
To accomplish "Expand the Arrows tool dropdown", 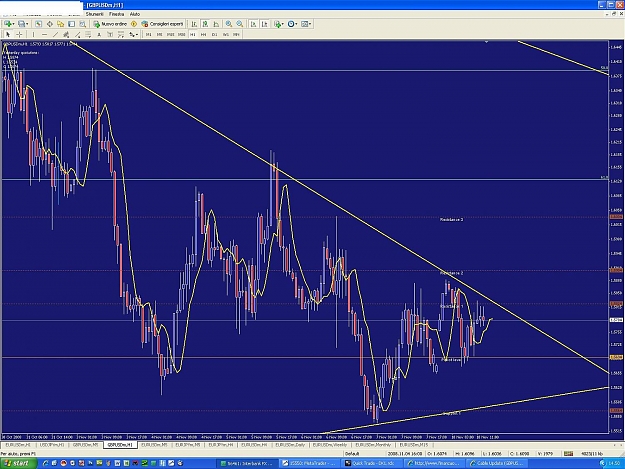I will (137, 35).
